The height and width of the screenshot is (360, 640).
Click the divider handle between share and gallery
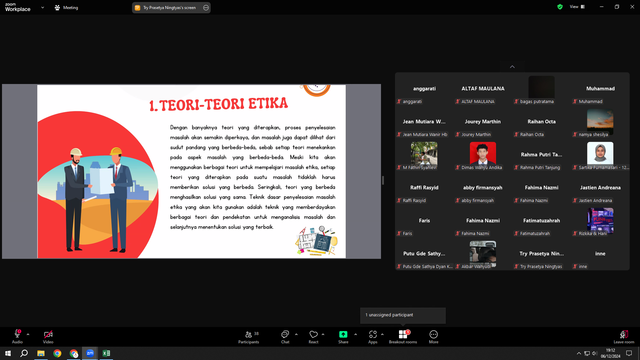tap(383, 180)
